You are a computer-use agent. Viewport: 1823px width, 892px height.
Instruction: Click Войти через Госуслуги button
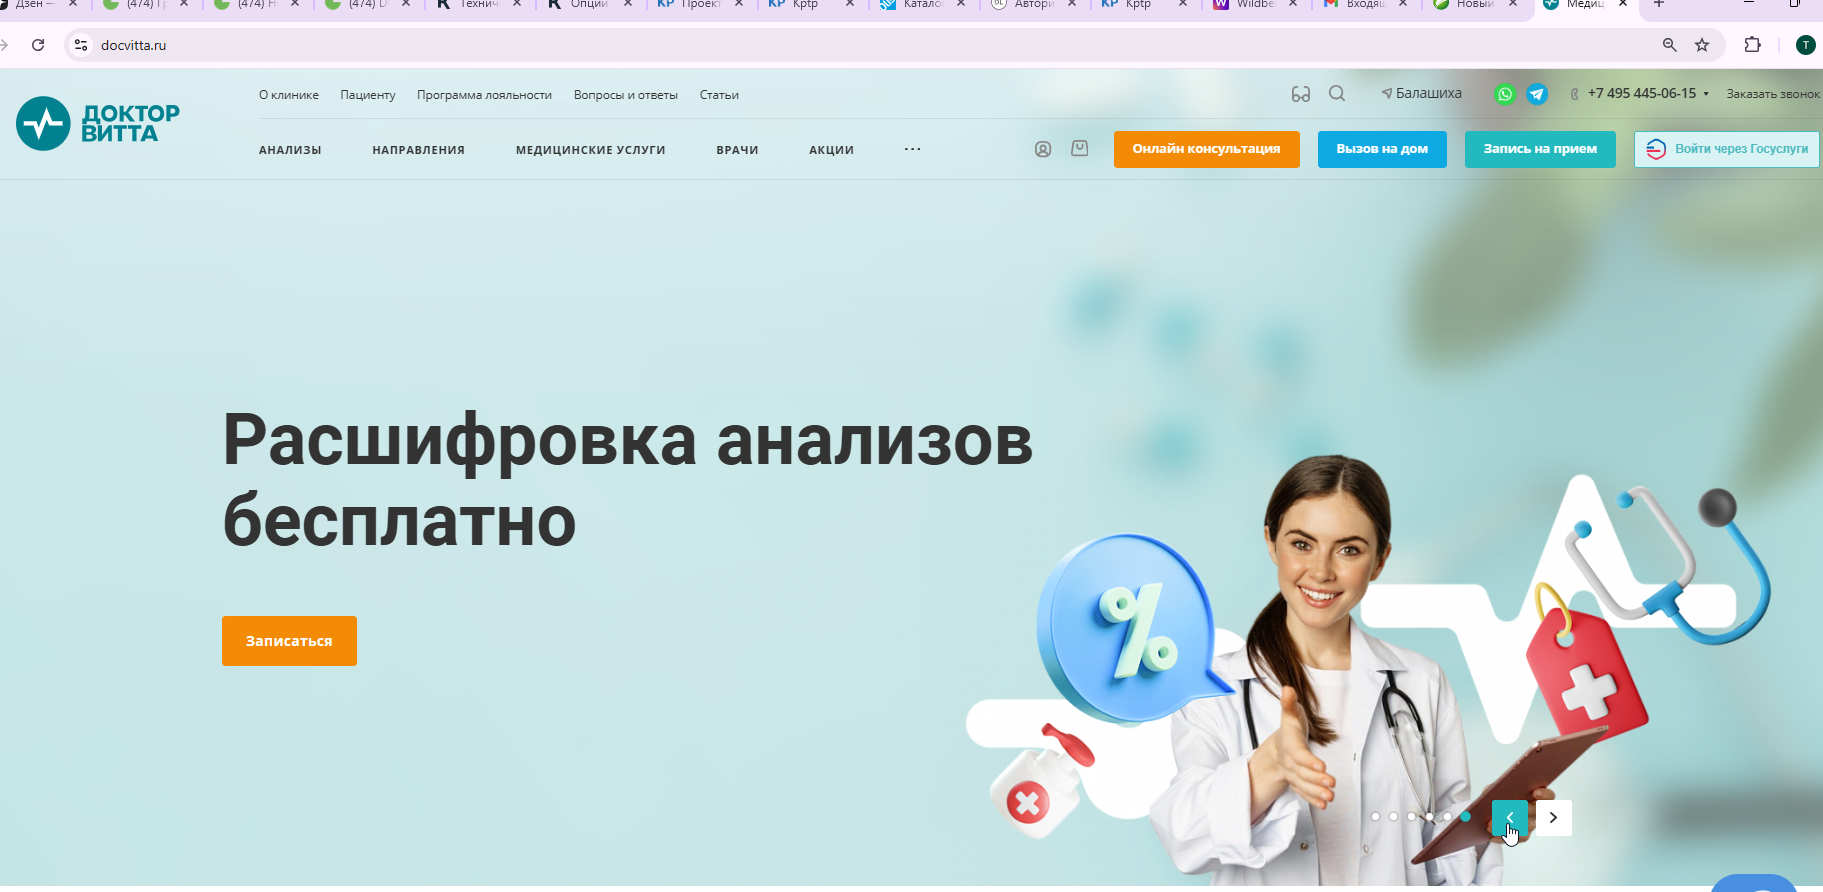1727,149
